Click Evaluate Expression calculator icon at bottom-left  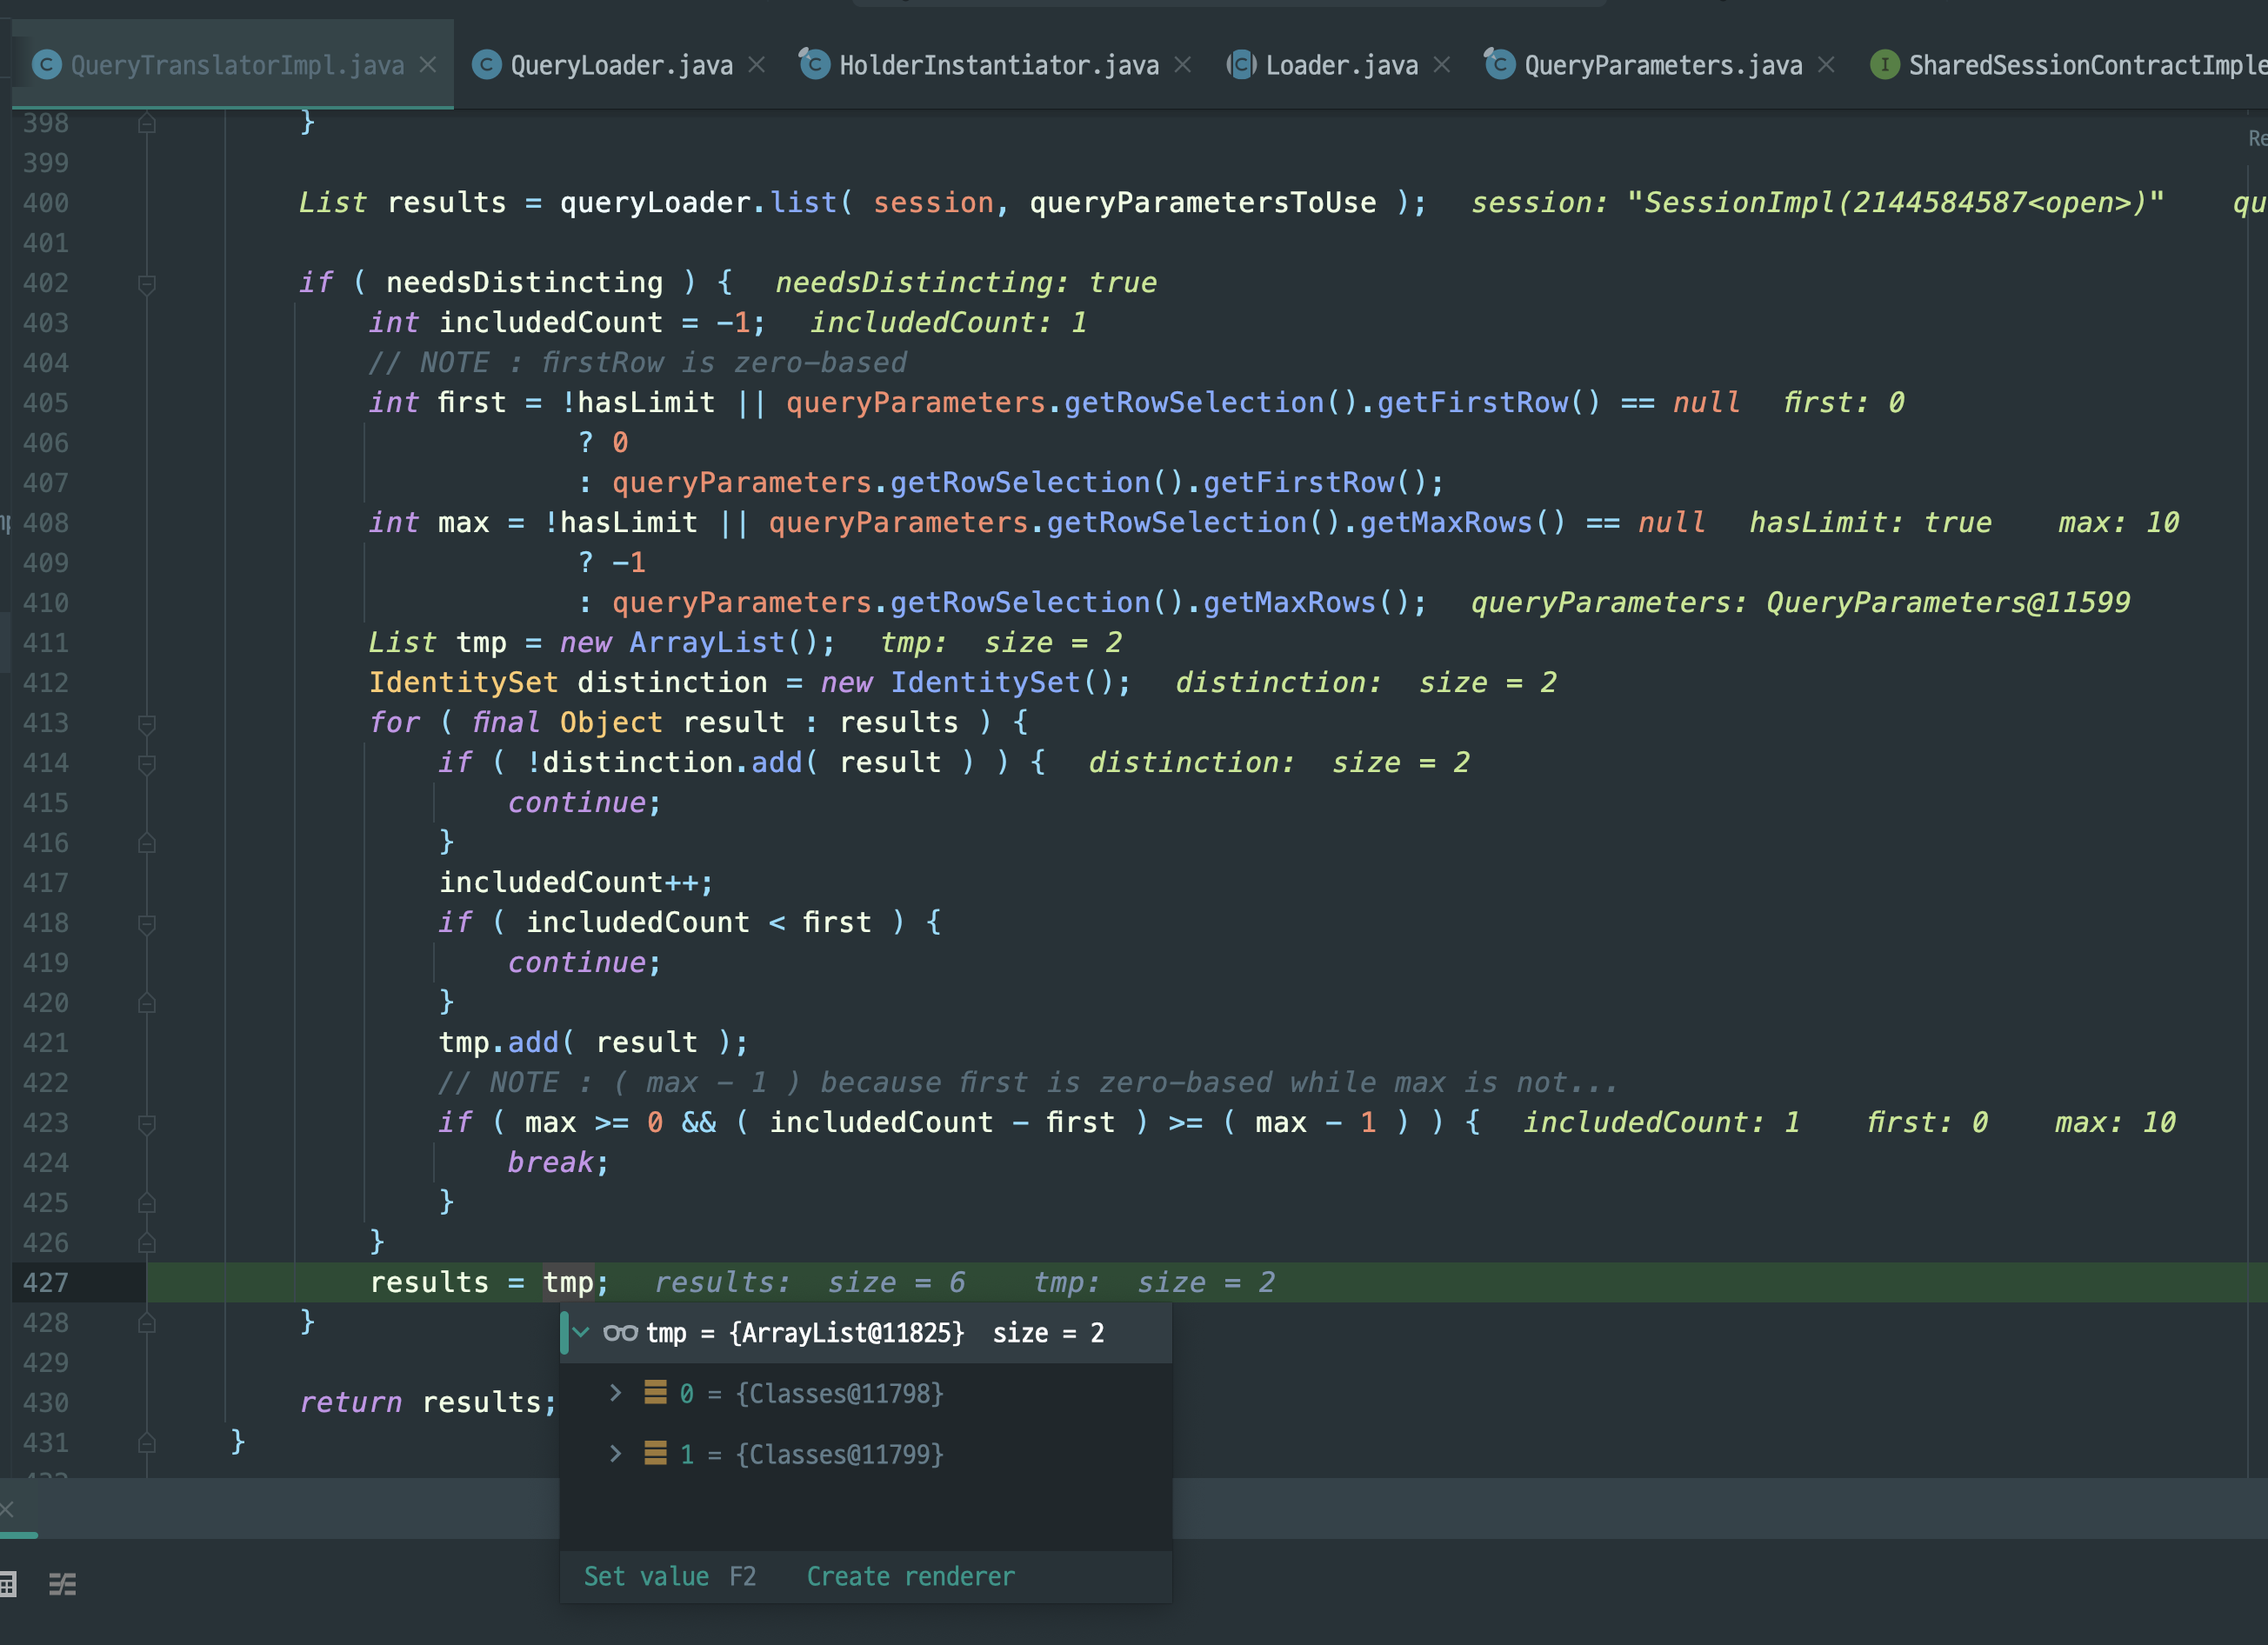click(x=8, y=1584)
